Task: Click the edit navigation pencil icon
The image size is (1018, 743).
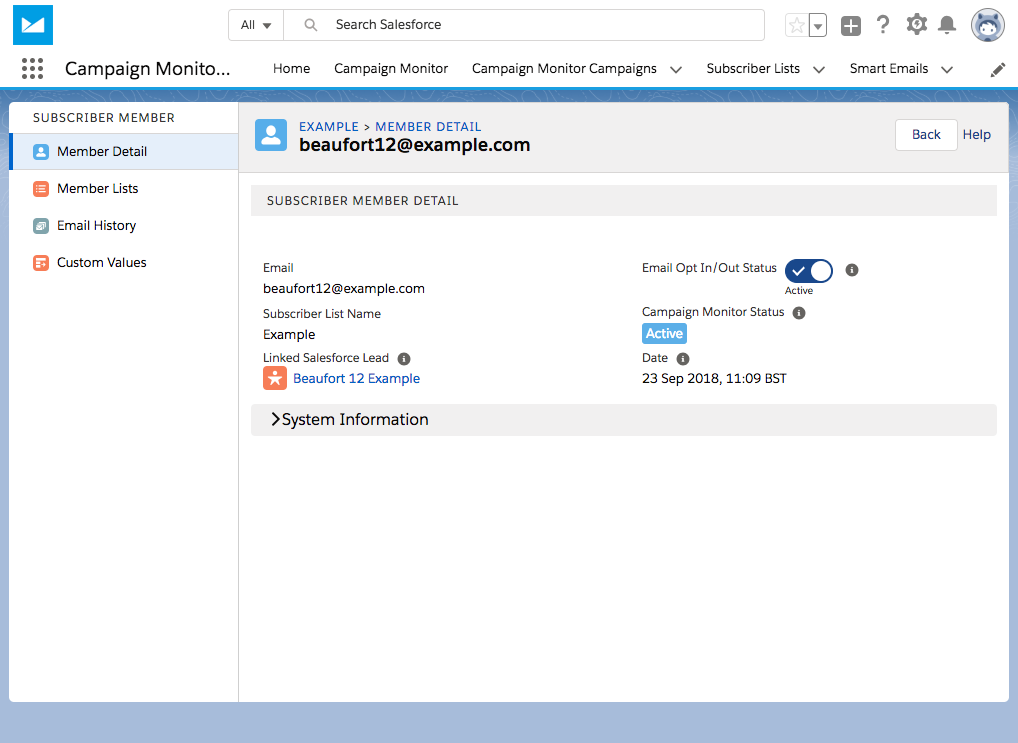Action: coord(998,69)
